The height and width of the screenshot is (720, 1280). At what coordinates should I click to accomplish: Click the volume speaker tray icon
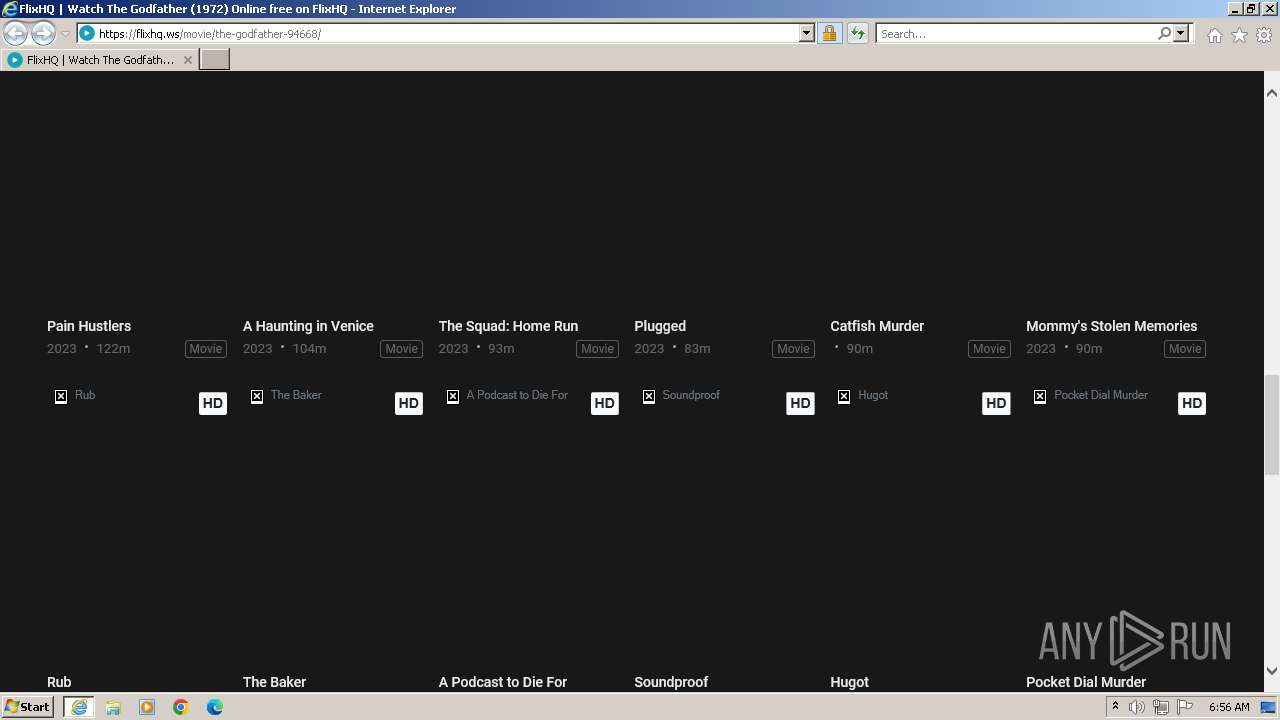pos(1137,707)
